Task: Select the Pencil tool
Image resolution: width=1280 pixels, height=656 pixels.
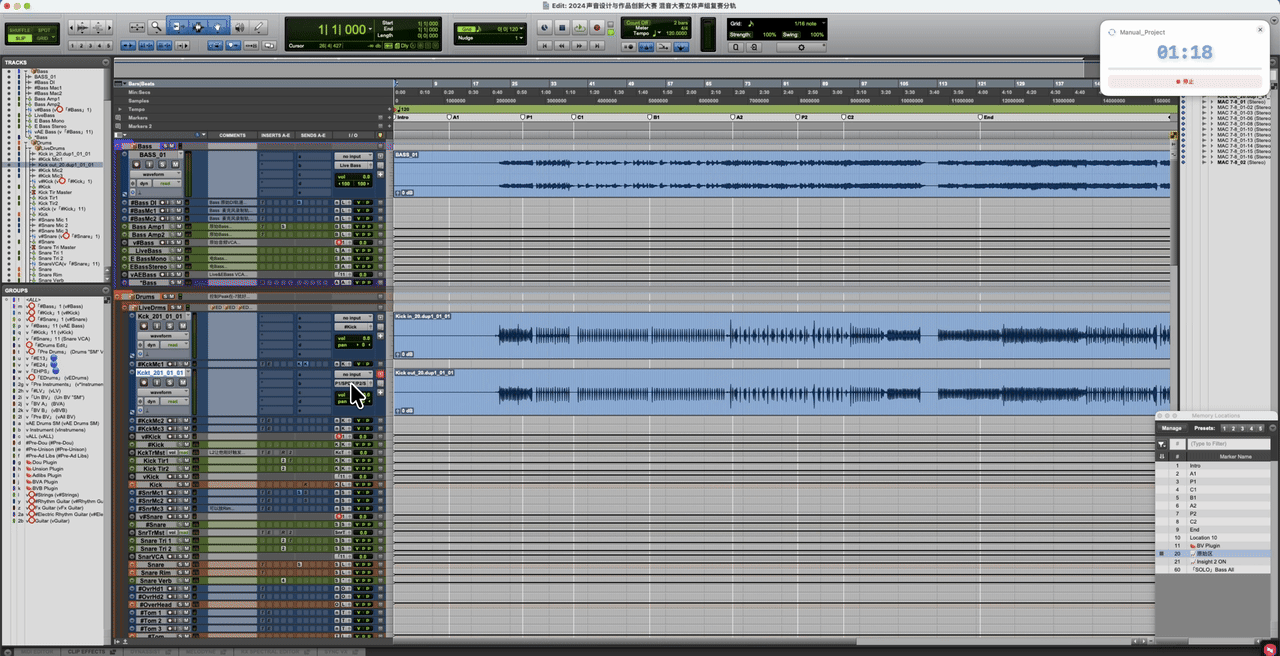Action: coord(259,27)
